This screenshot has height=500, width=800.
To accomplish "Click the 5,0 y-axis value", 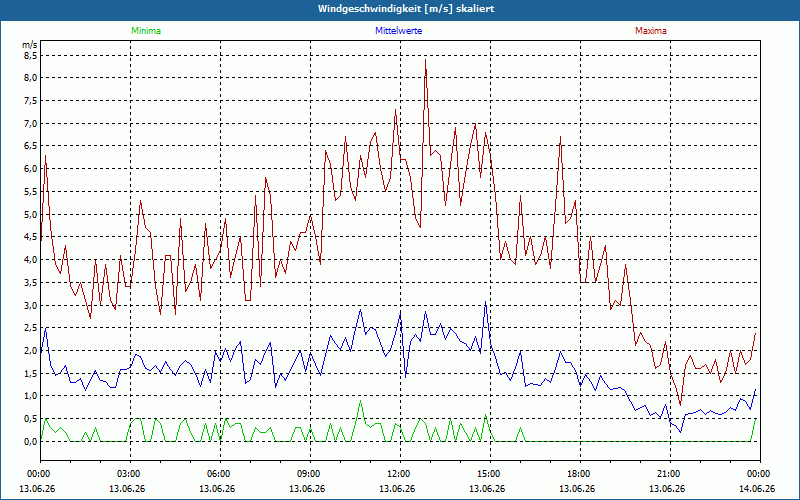I will click(x=30, y=214).
